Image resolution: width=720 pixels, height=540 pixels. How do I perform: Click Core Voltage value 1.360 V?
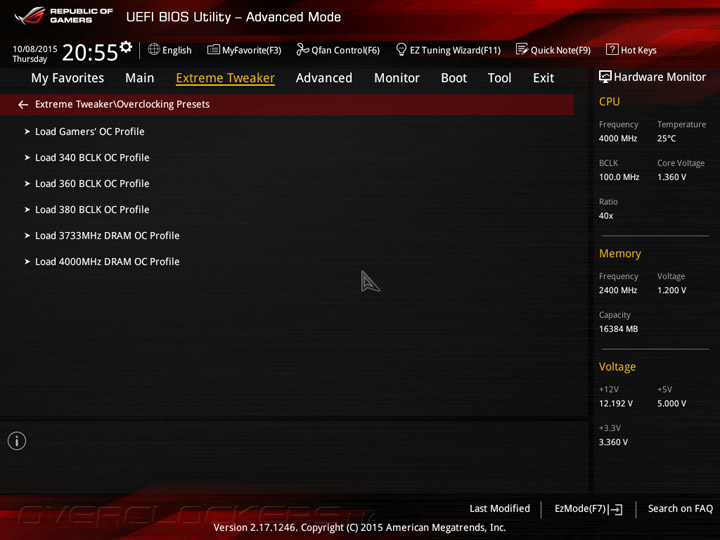672,177
